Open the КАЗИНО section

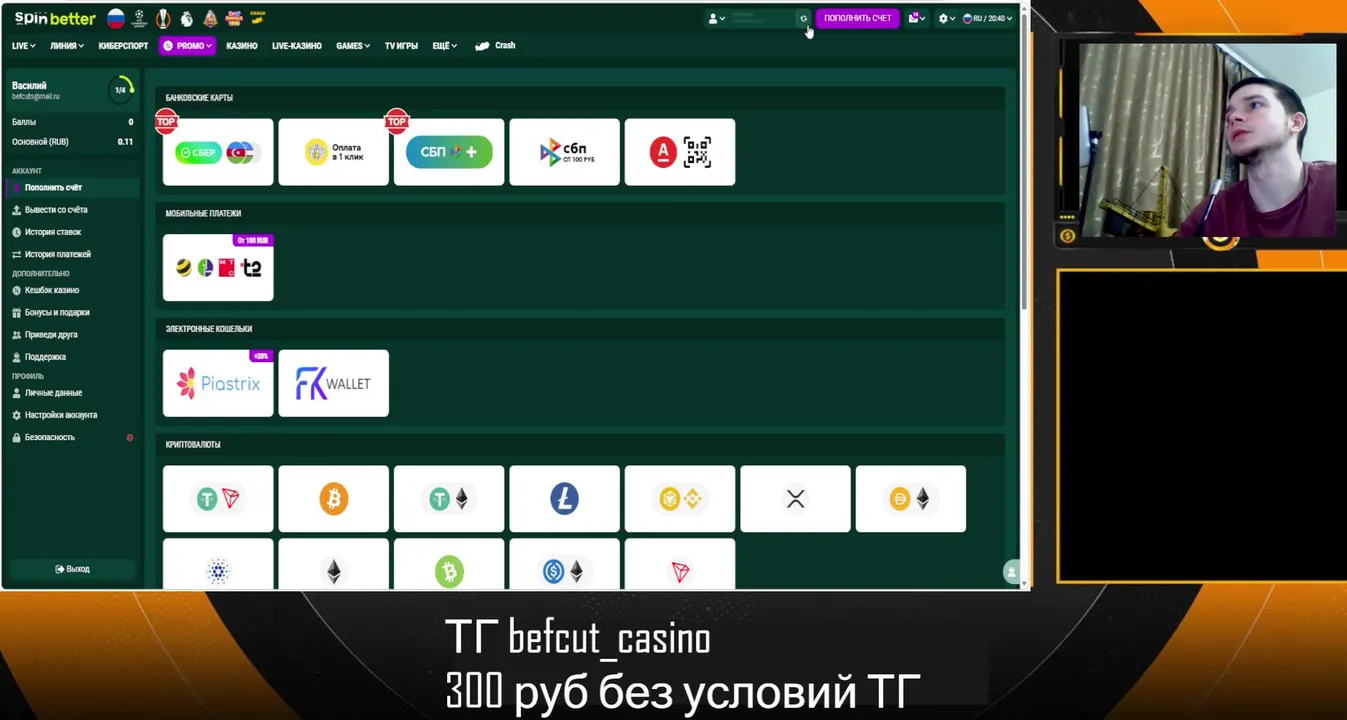tap(242, 46)
